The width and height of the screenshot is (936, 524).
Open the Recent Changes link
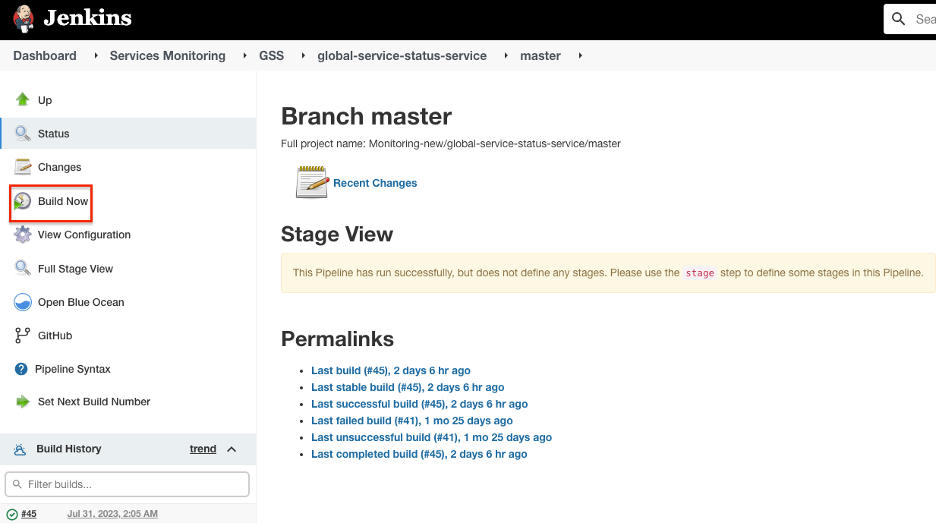[x=375, y=183]
